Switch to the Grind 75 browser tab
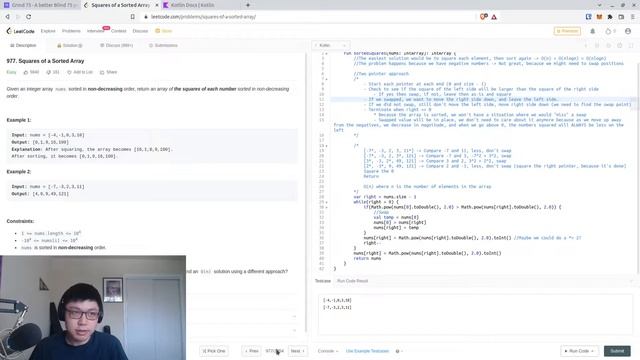640x360 pixels. coord(40,5)
